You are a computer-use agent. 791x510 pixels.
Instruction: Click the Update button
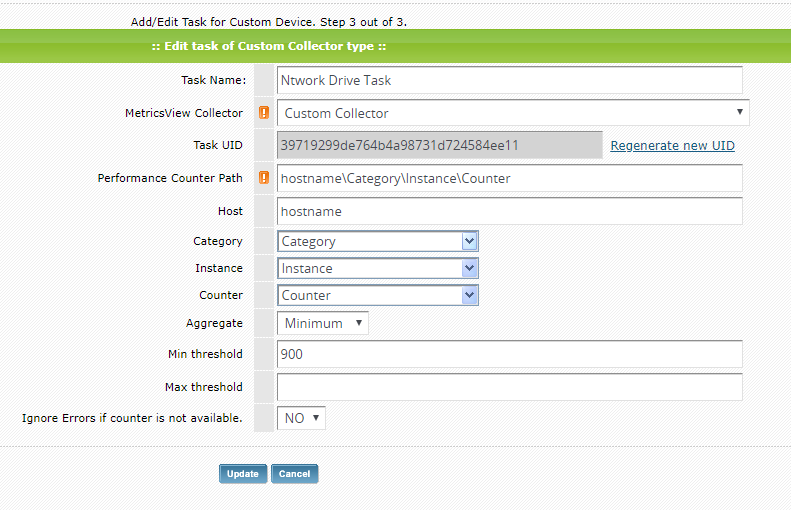click(x=243, y=474)
